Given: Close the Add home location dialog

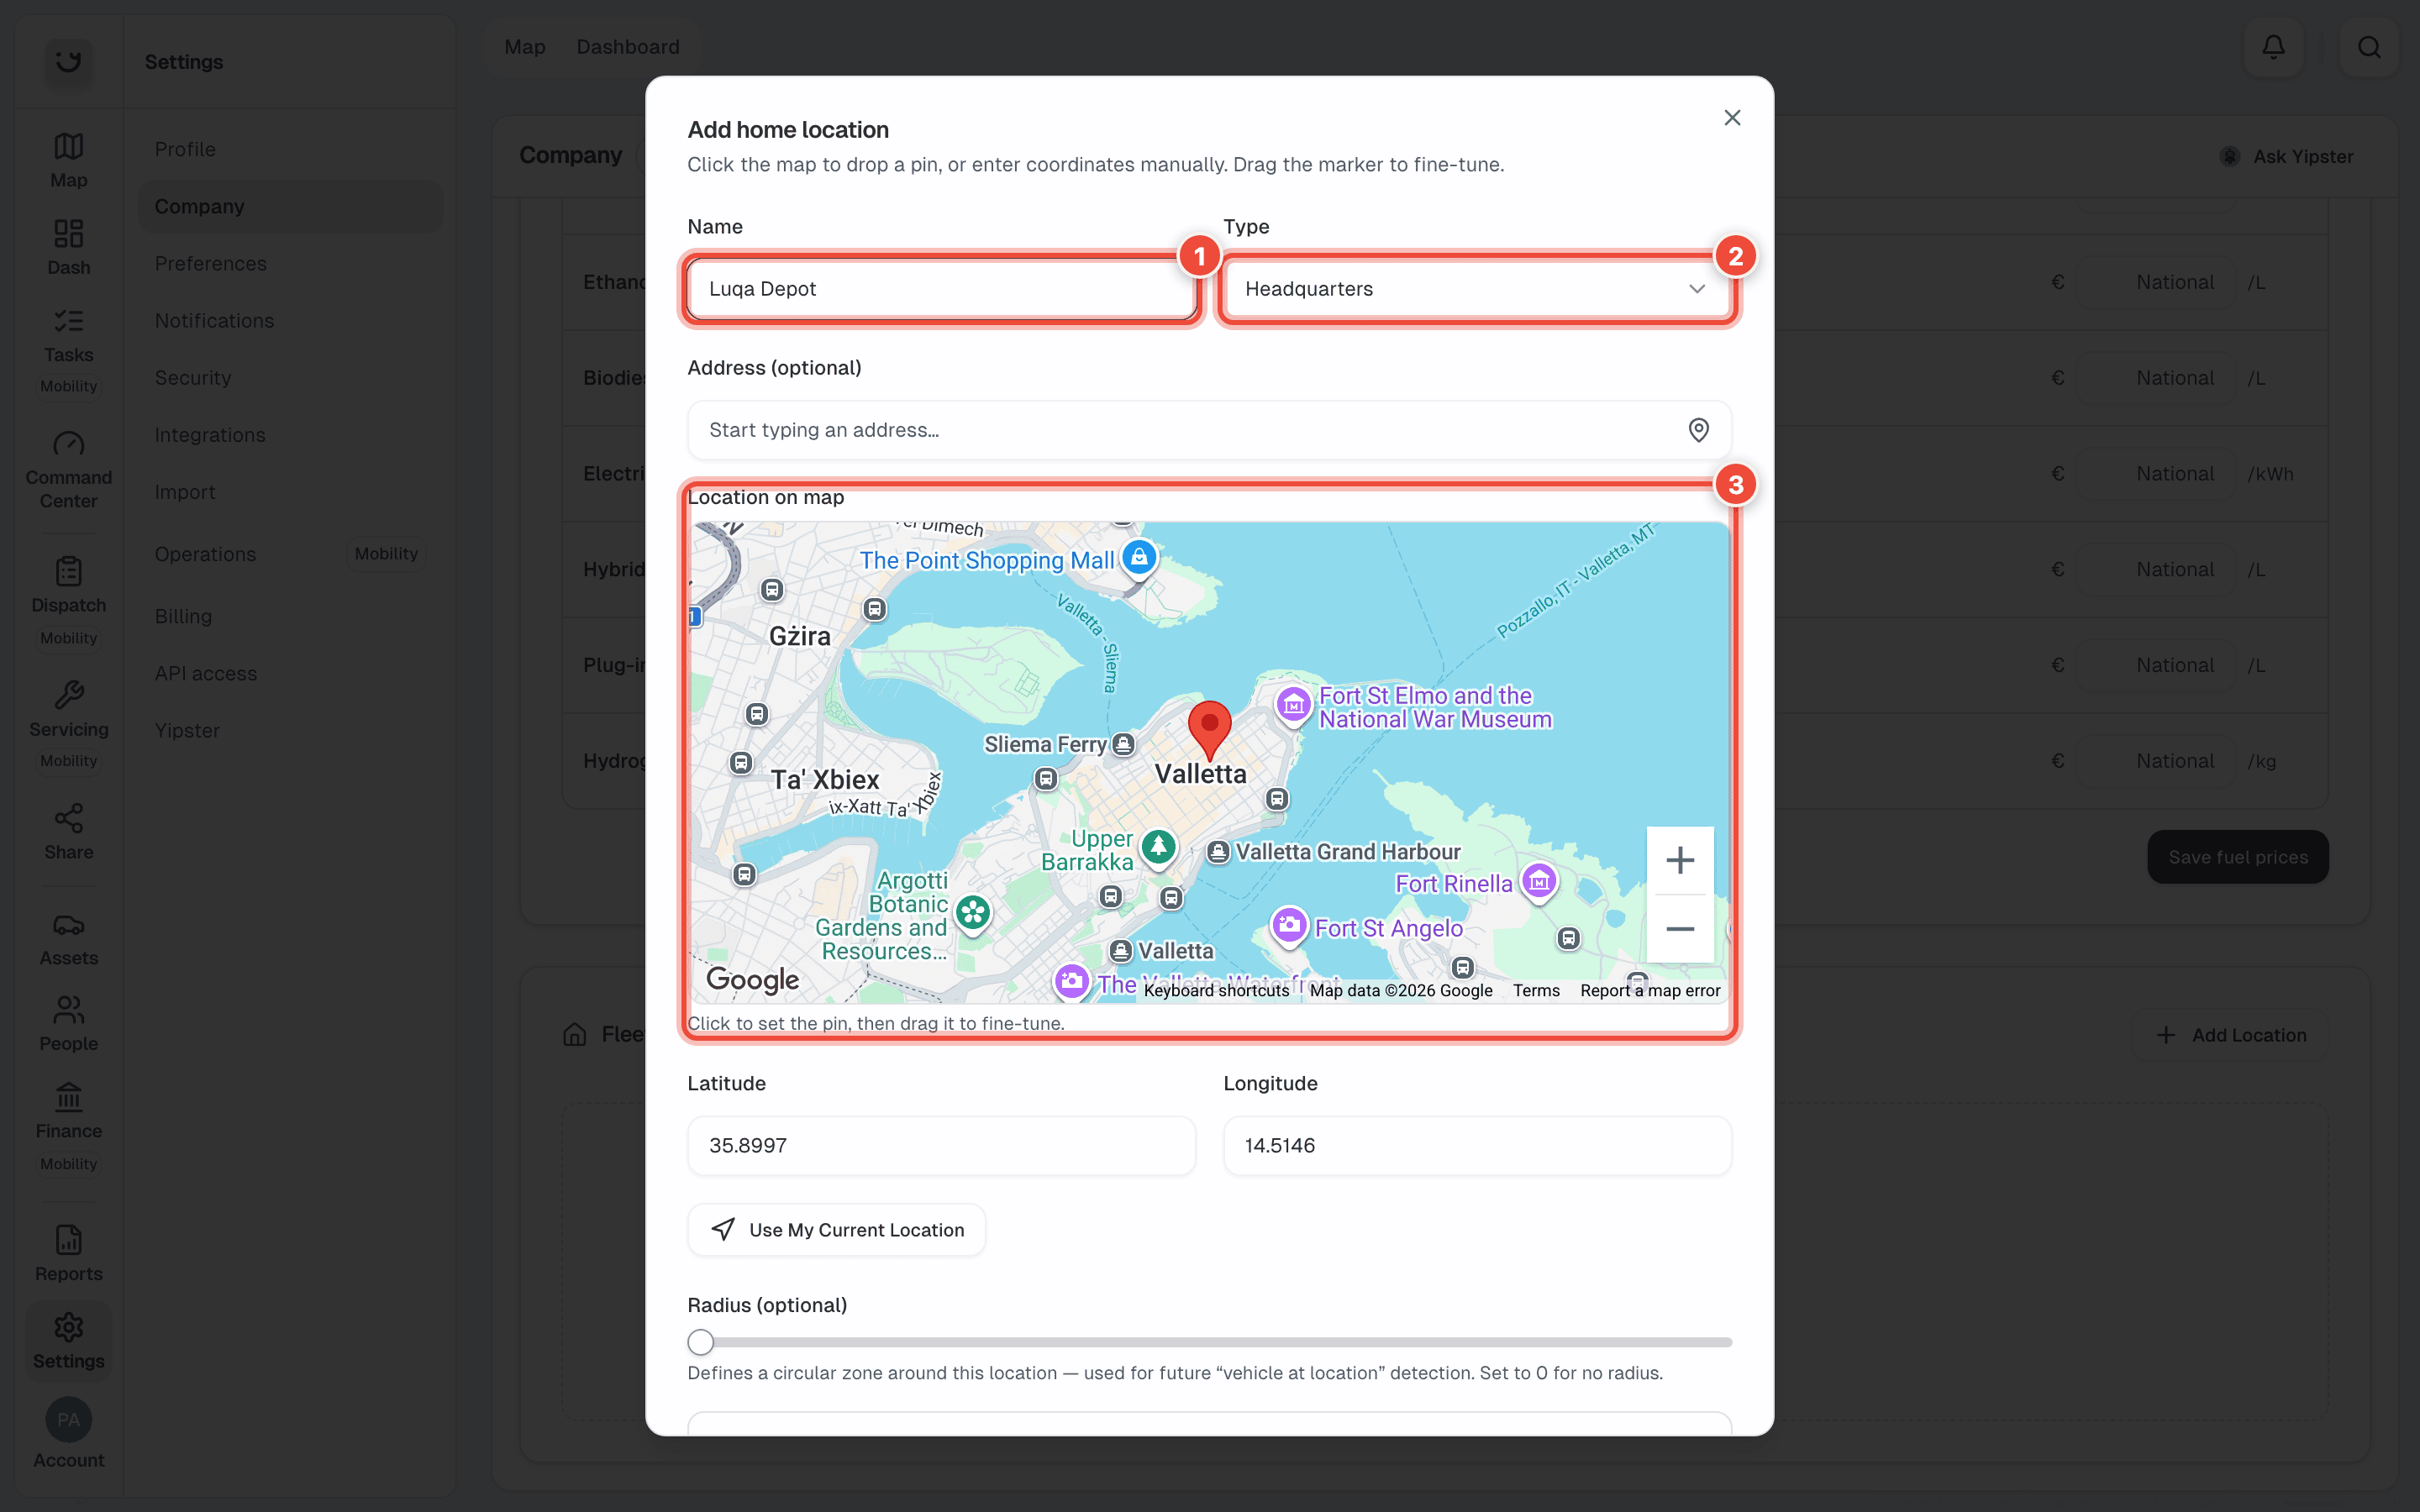Looking at the screenshot, I should coord(1732,118).
